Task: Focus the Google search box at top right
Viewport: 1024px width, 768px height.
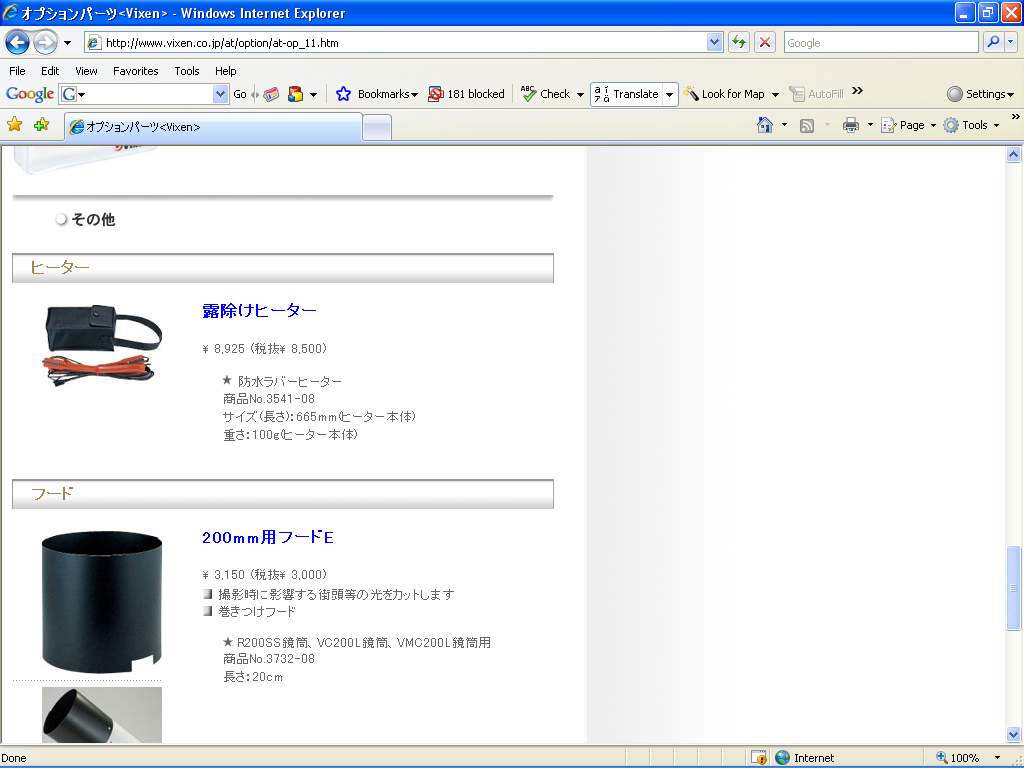Action: pyautogui.click(x=880, y=43)
